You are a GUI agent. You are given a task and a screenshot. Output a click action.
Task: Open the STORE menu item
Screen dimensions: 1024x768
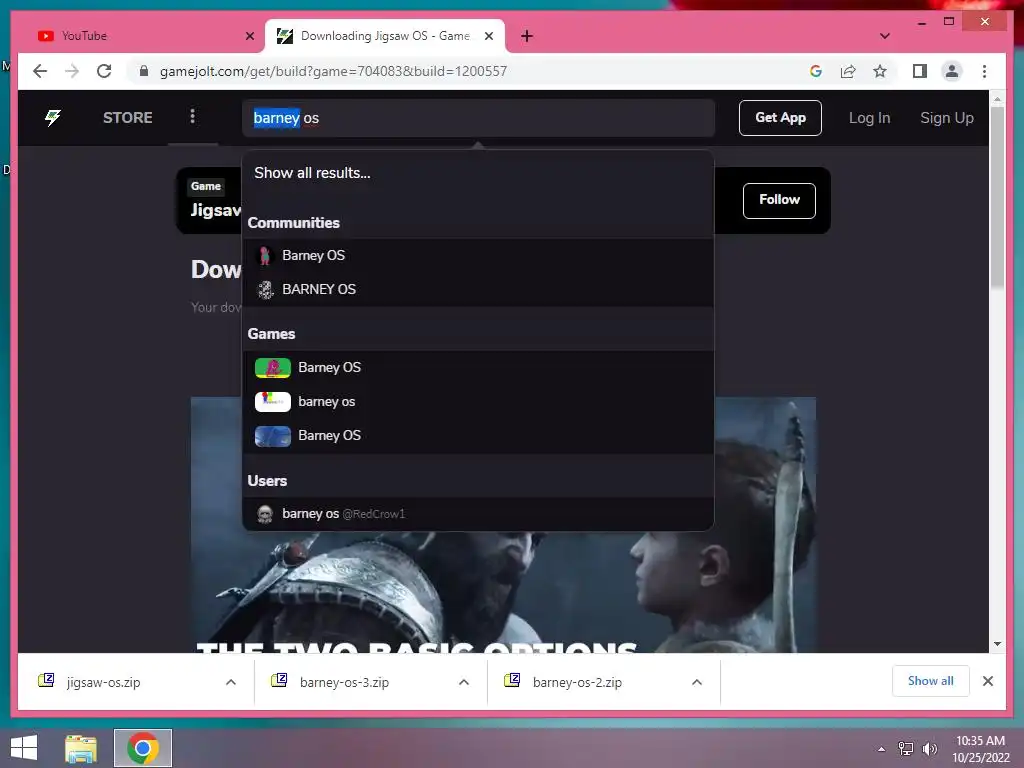(127, 118)
